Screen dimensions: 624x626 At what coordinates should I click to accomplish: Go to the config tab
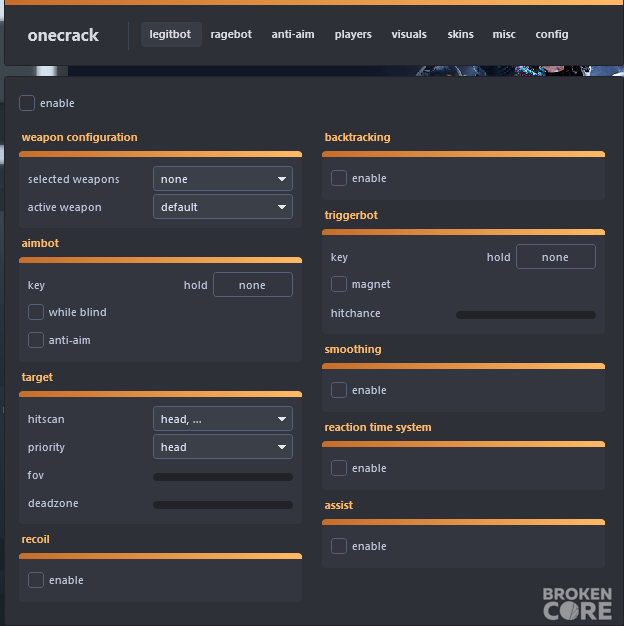click(x=552, y=34)
